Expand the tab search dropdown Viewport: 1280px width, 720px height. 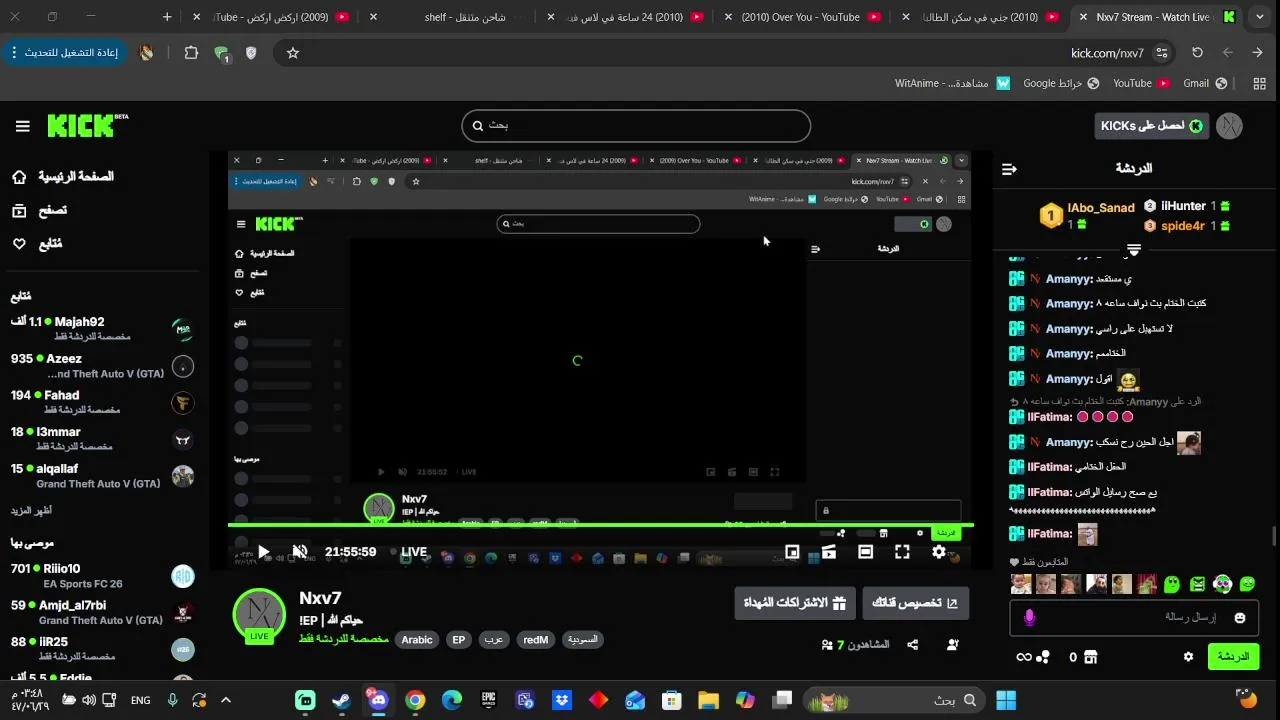pyautogui.click(x=1259, y=17)
